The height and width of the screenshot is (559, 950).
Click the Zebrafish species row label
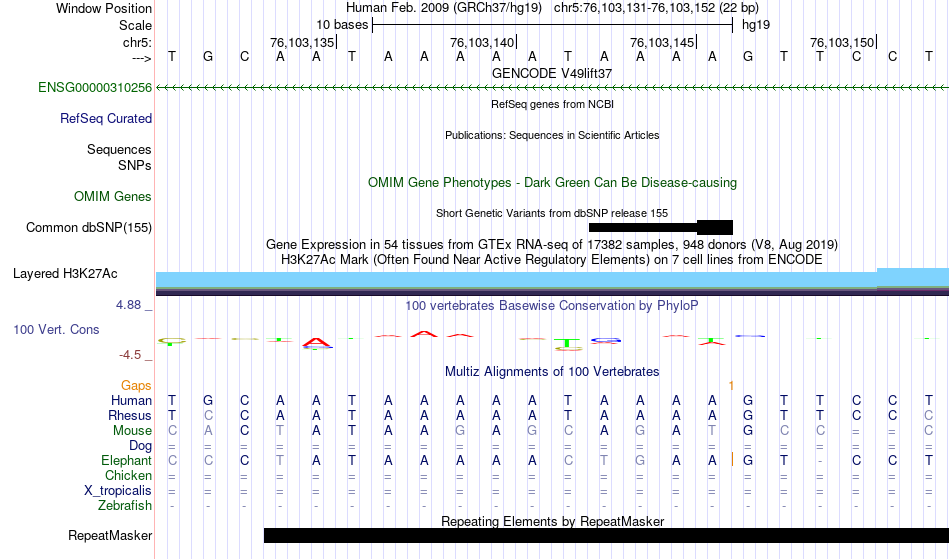[x=125, y=505]
